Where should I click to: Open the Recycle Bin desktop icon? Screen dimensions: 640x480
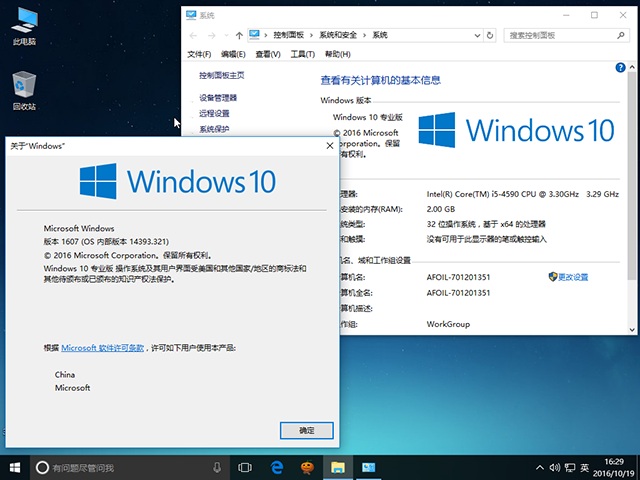[x=24, y=86]
